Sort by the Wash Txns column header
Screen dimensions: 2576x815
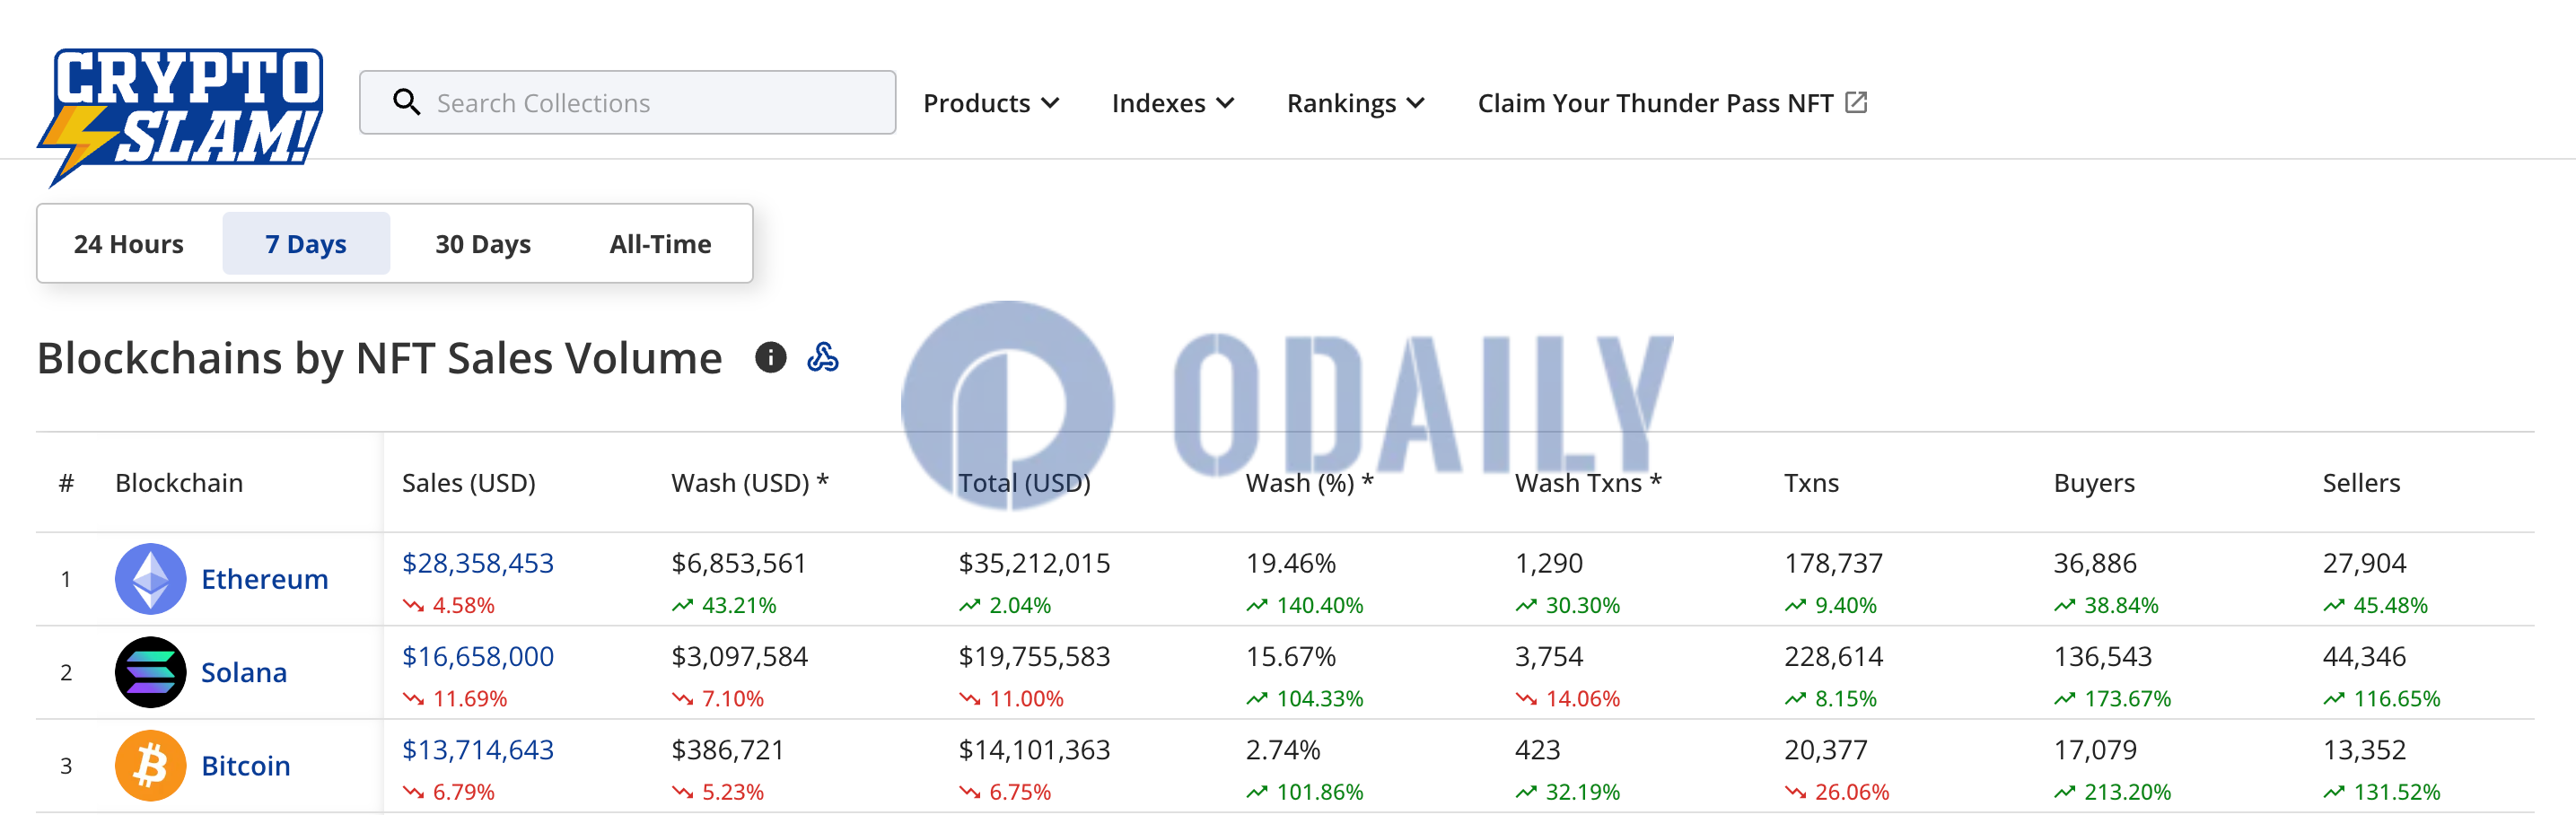pyautogui.click(x=1588, y=483)
